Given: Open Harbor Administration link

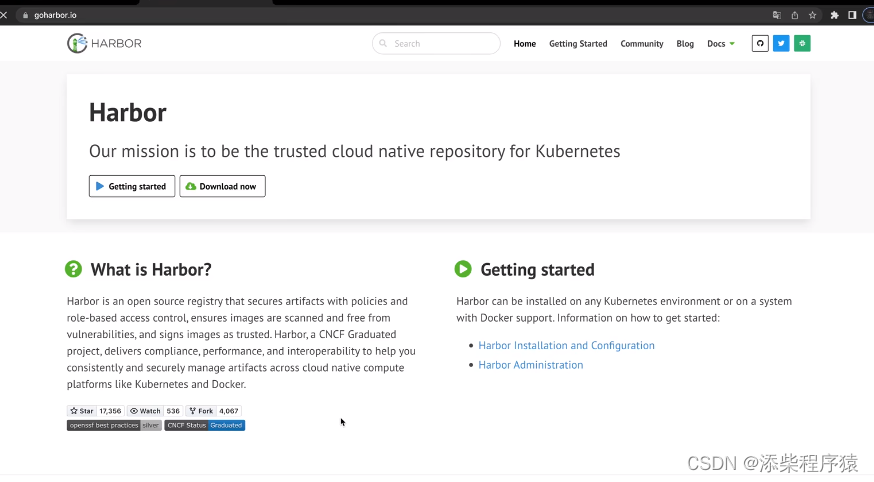Looking at the screenshot, I should click(x=531, y=365).
